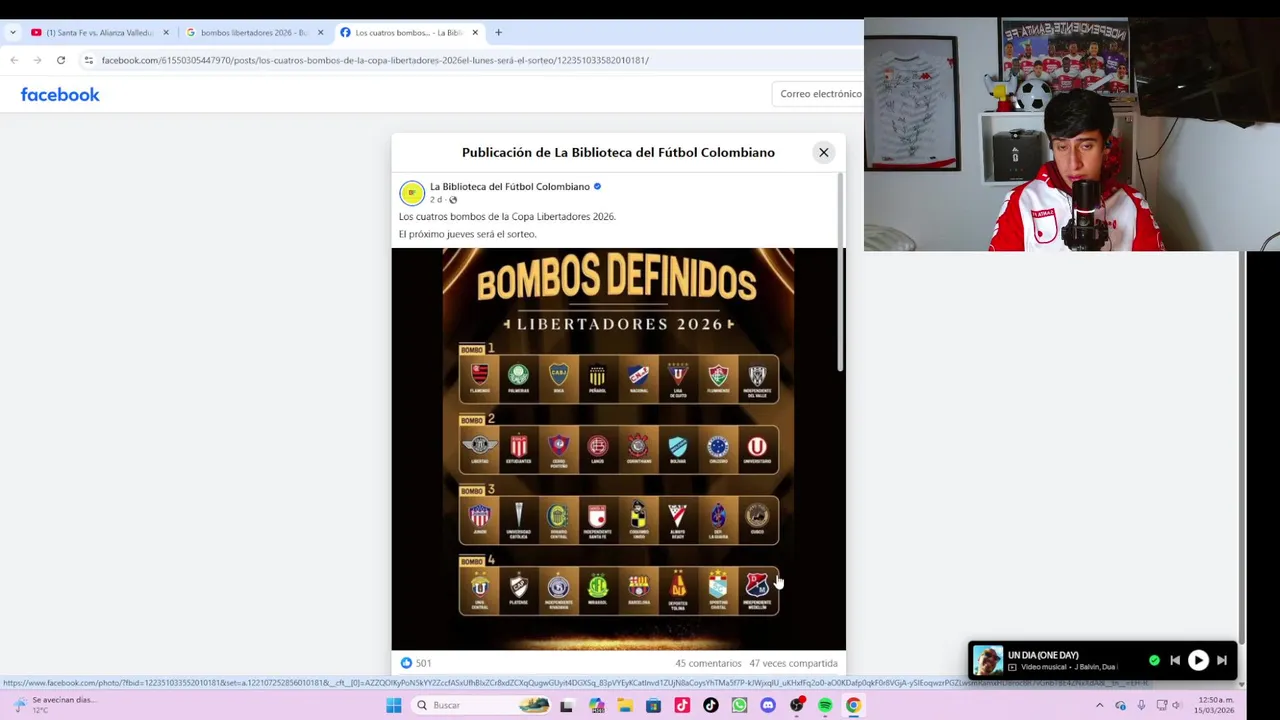Open the Bombos Definidos Libertadores 2026 image
The width and height of the screenshot is (1280, 720).
[618, 449]
